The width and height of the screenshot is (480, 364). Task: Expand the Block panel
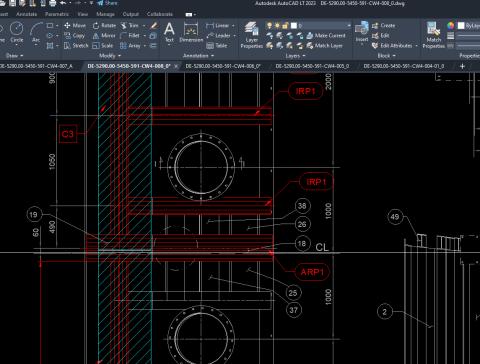click(x=387, y=56)
